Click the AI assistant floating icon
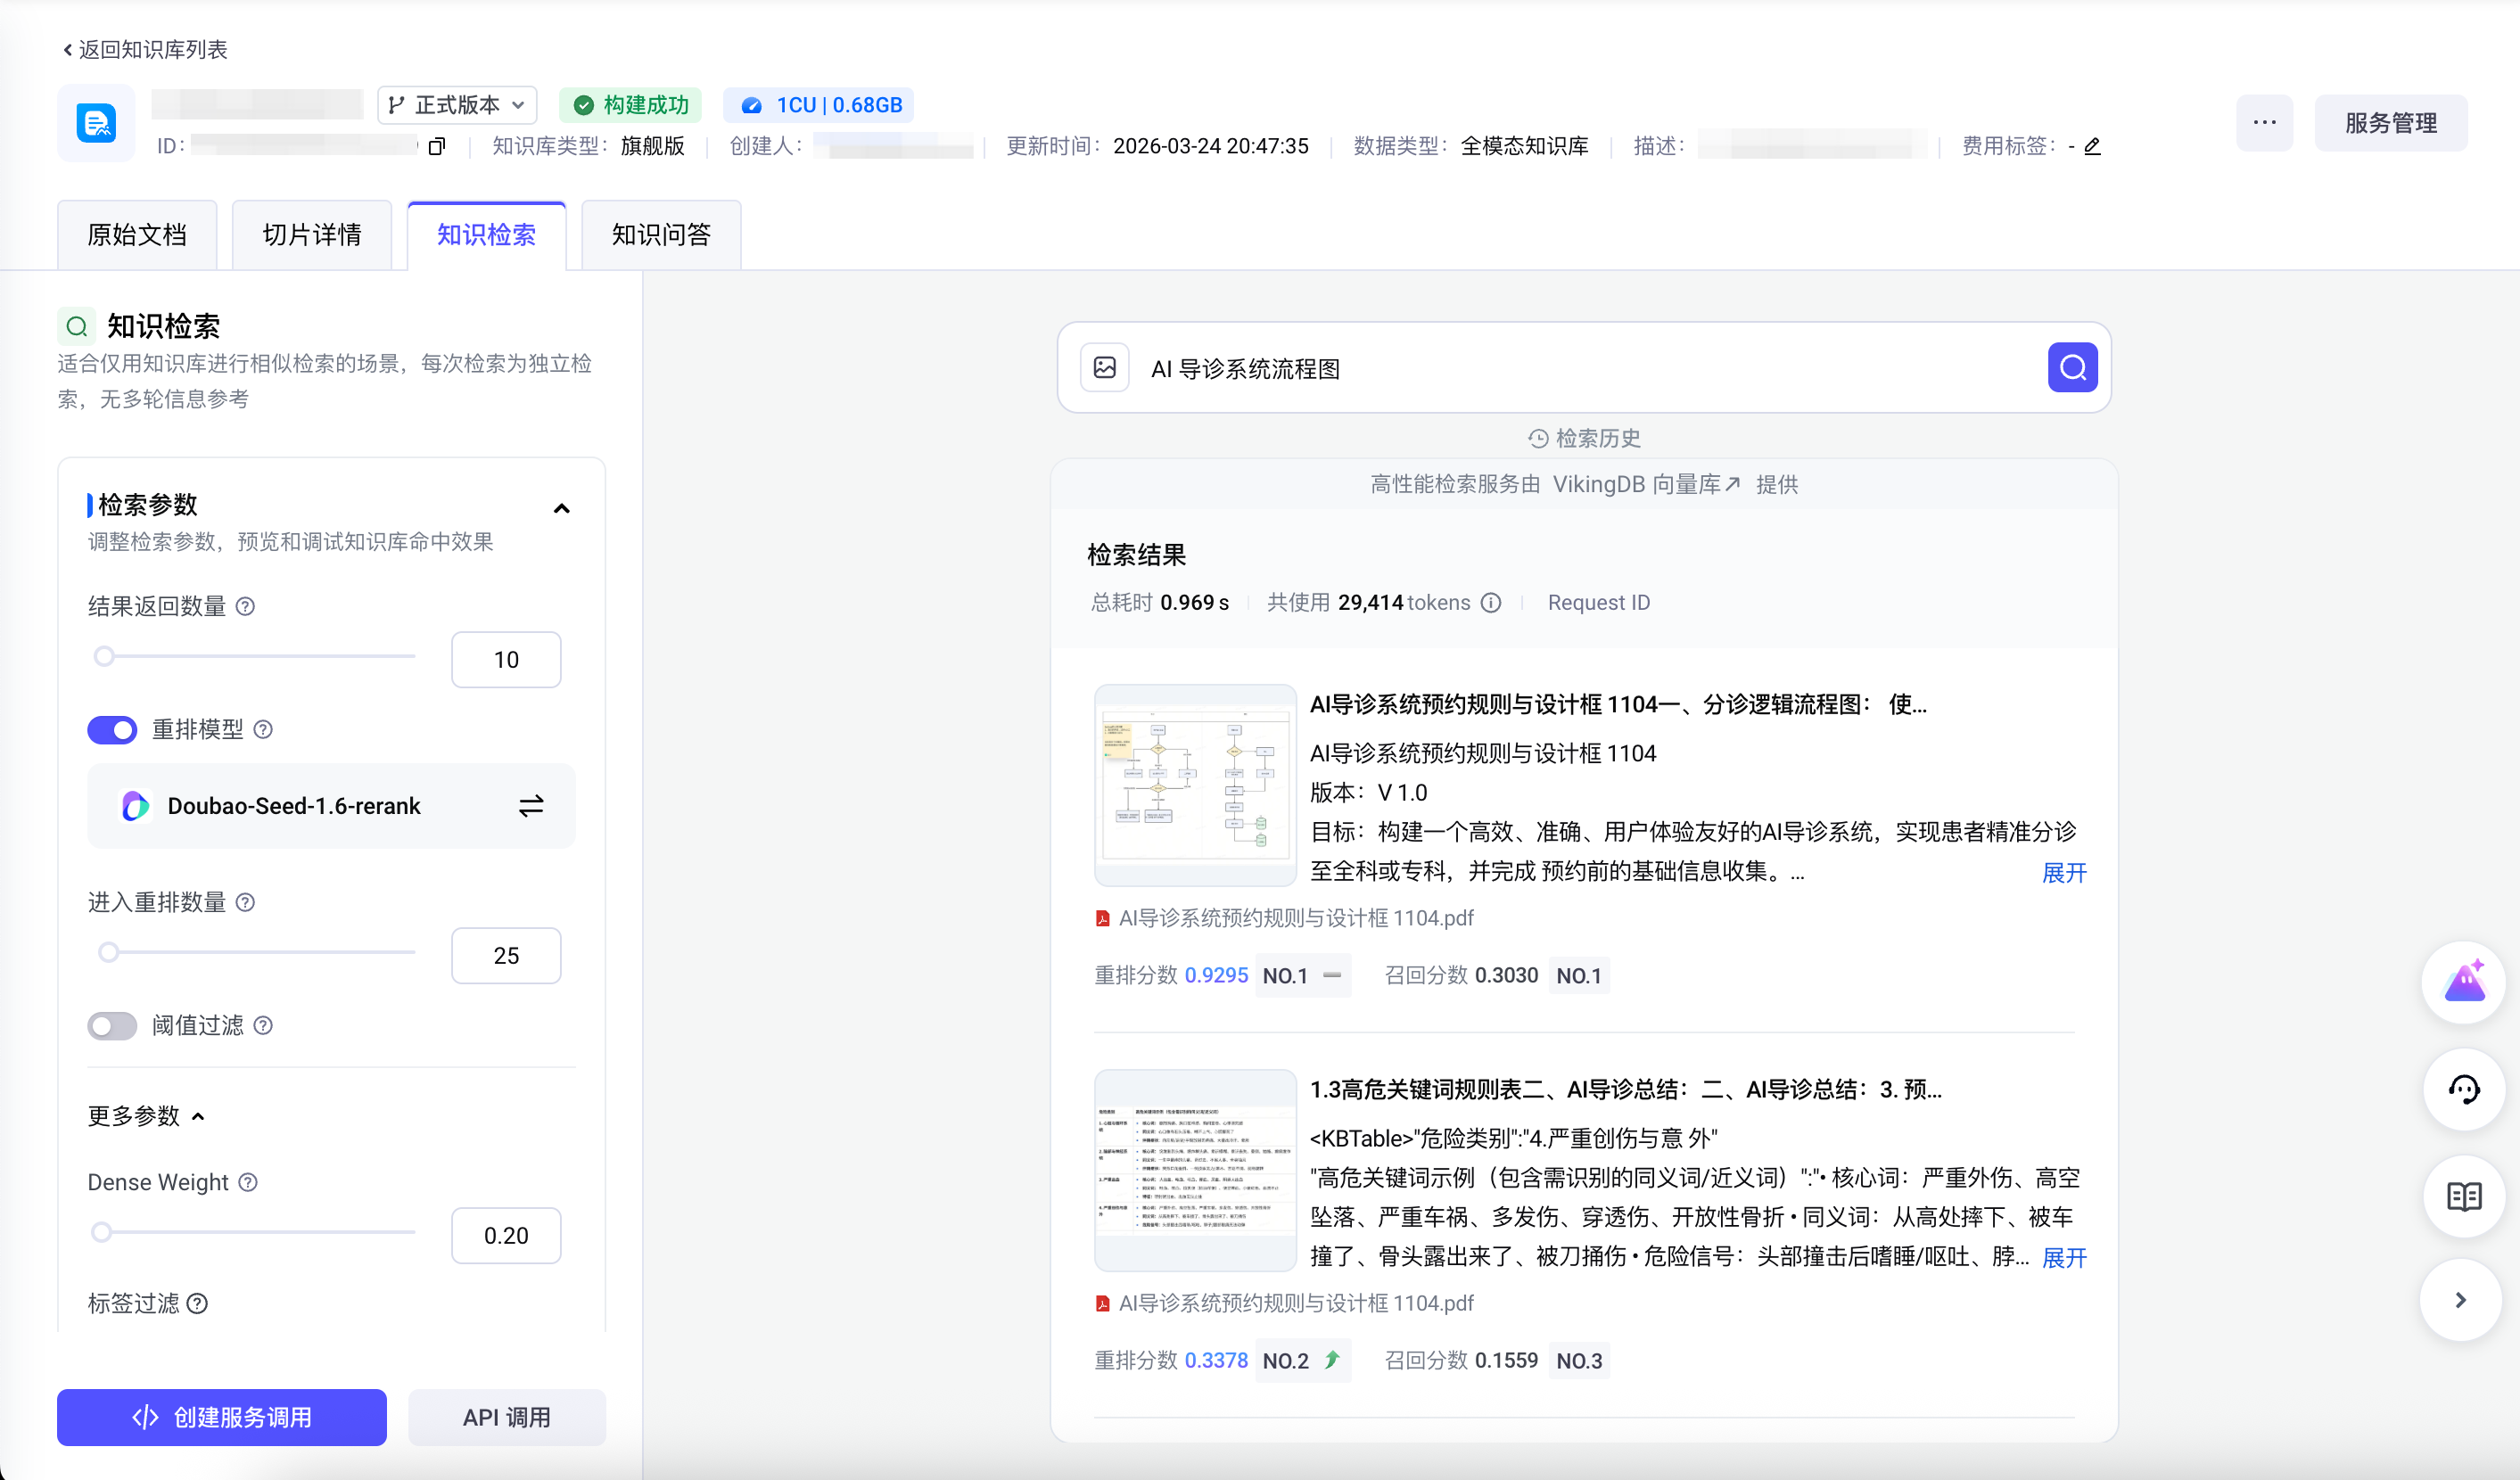Viewport: 2520px width, 1480px height. (2463, 982)
